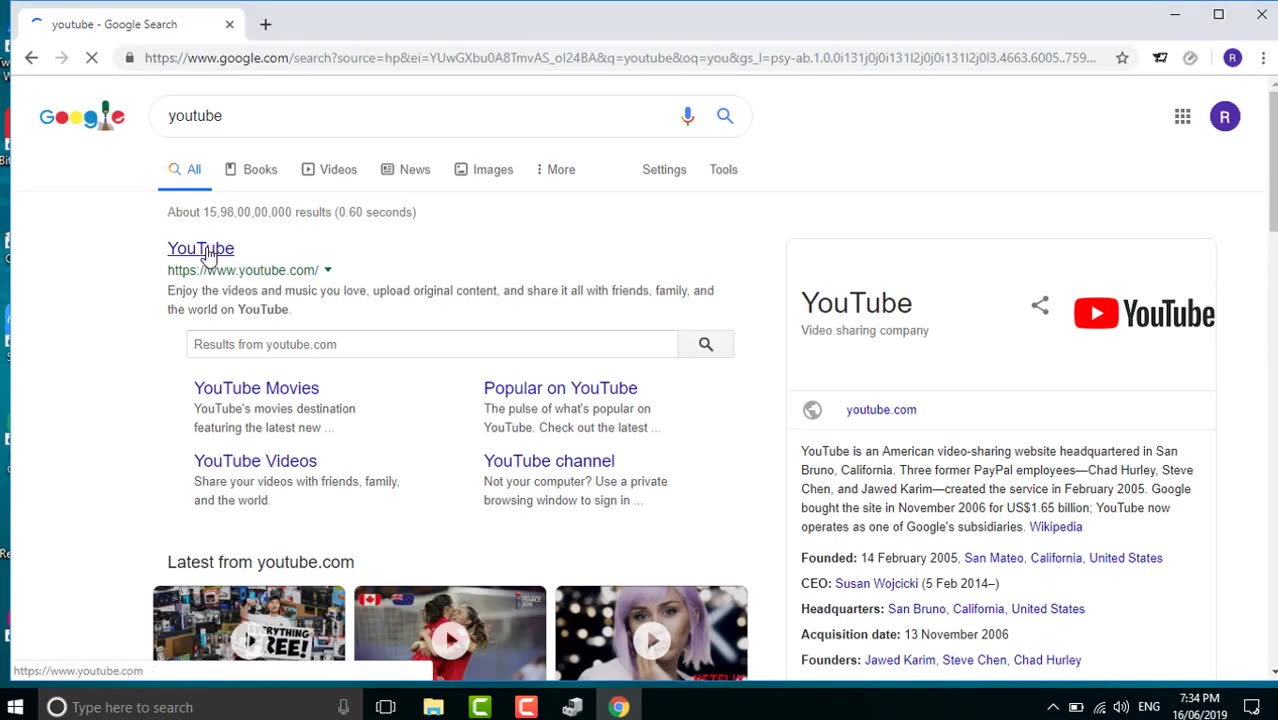This screenshot has width=1278, height=720.
Task: Open the San Bruno headquarters link
Action: click(916, 609)
